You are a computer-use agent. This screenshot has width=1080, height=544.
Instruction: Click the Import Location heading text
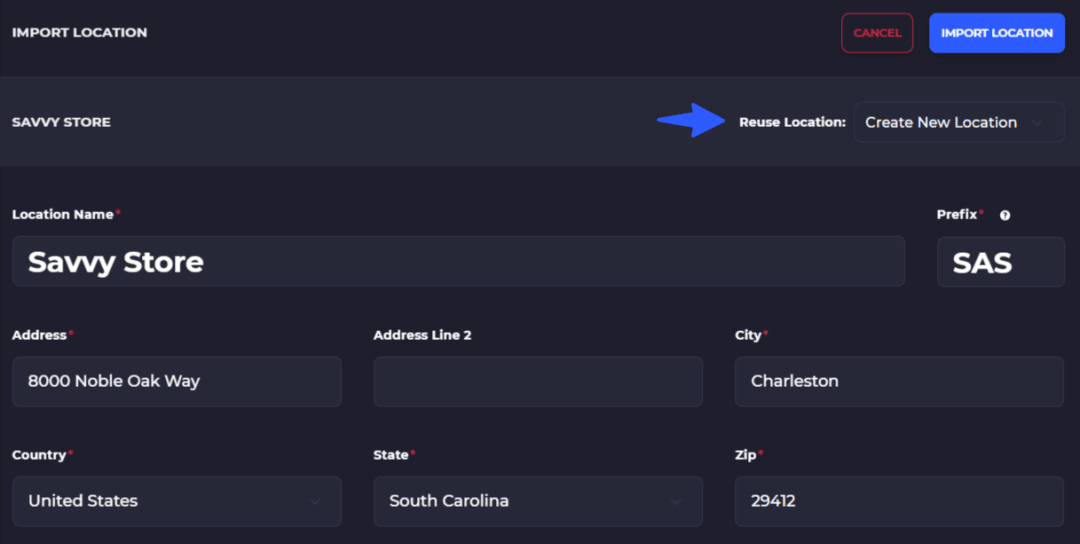(79, 32)
